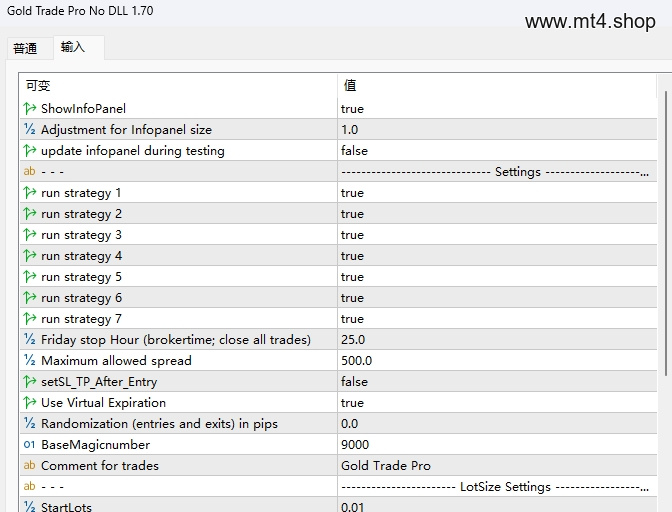Change update infopanel during testing value false
The width and height of the screenshot is (672, 512).
(497, 150)
